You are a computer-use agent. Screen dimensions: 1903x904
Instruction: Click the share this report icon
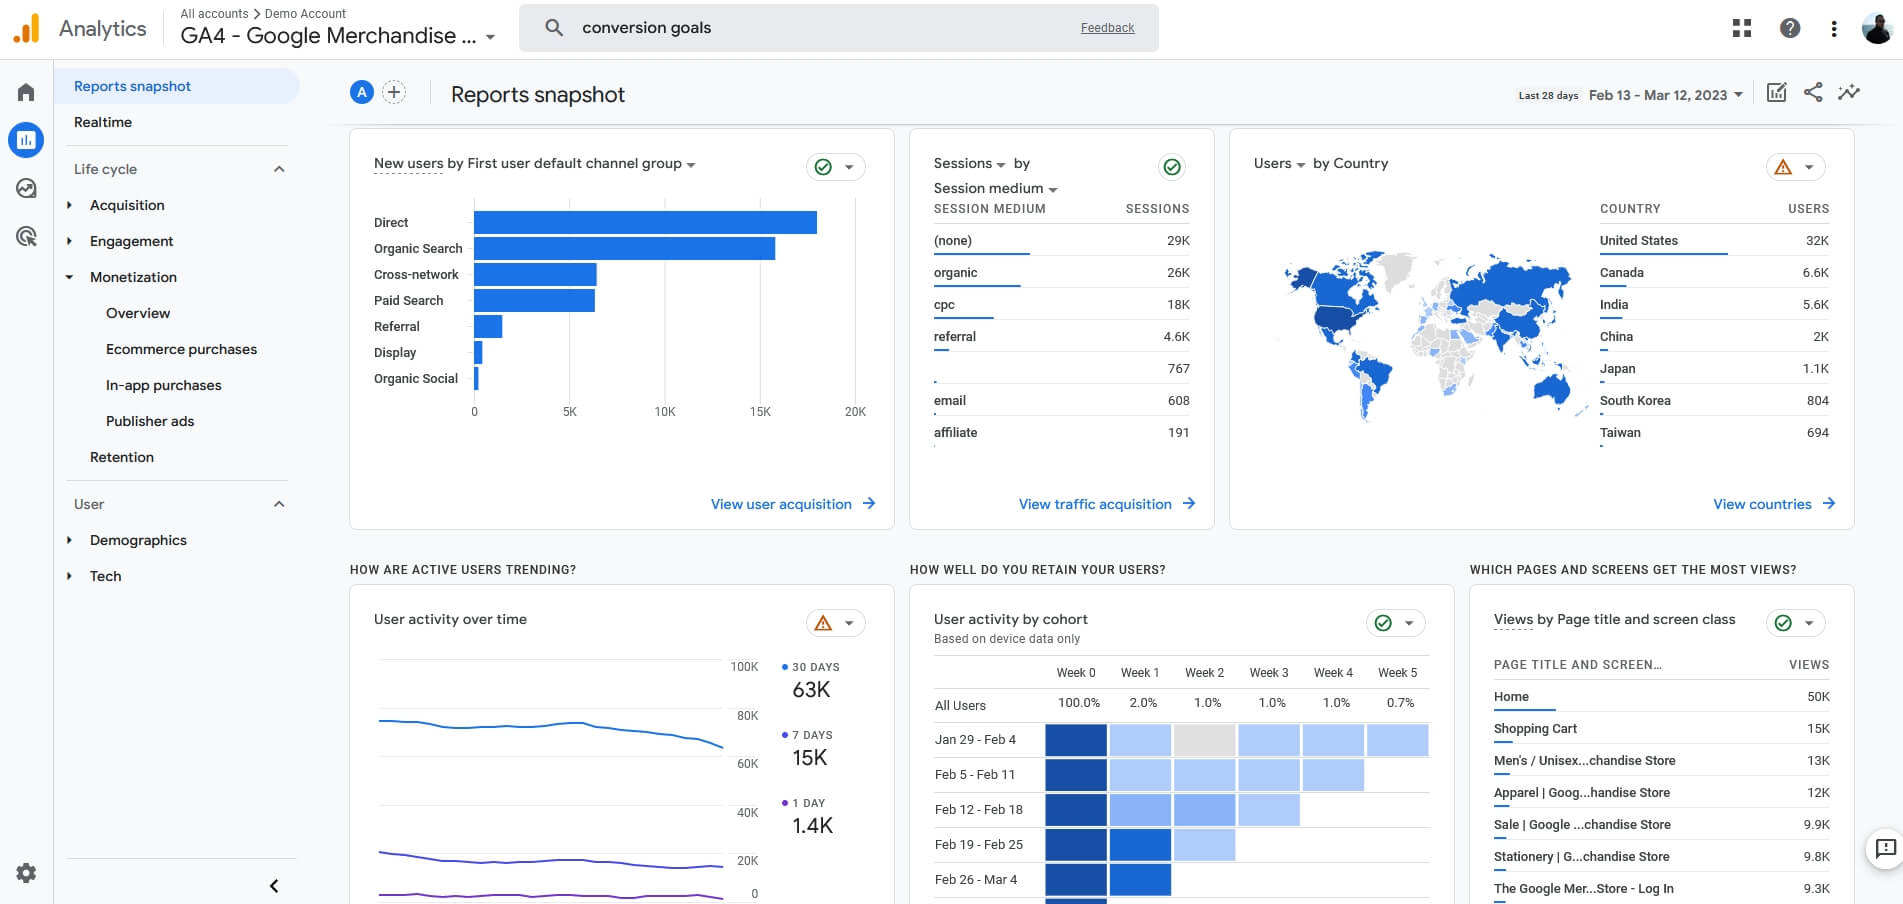(1813, 93)
